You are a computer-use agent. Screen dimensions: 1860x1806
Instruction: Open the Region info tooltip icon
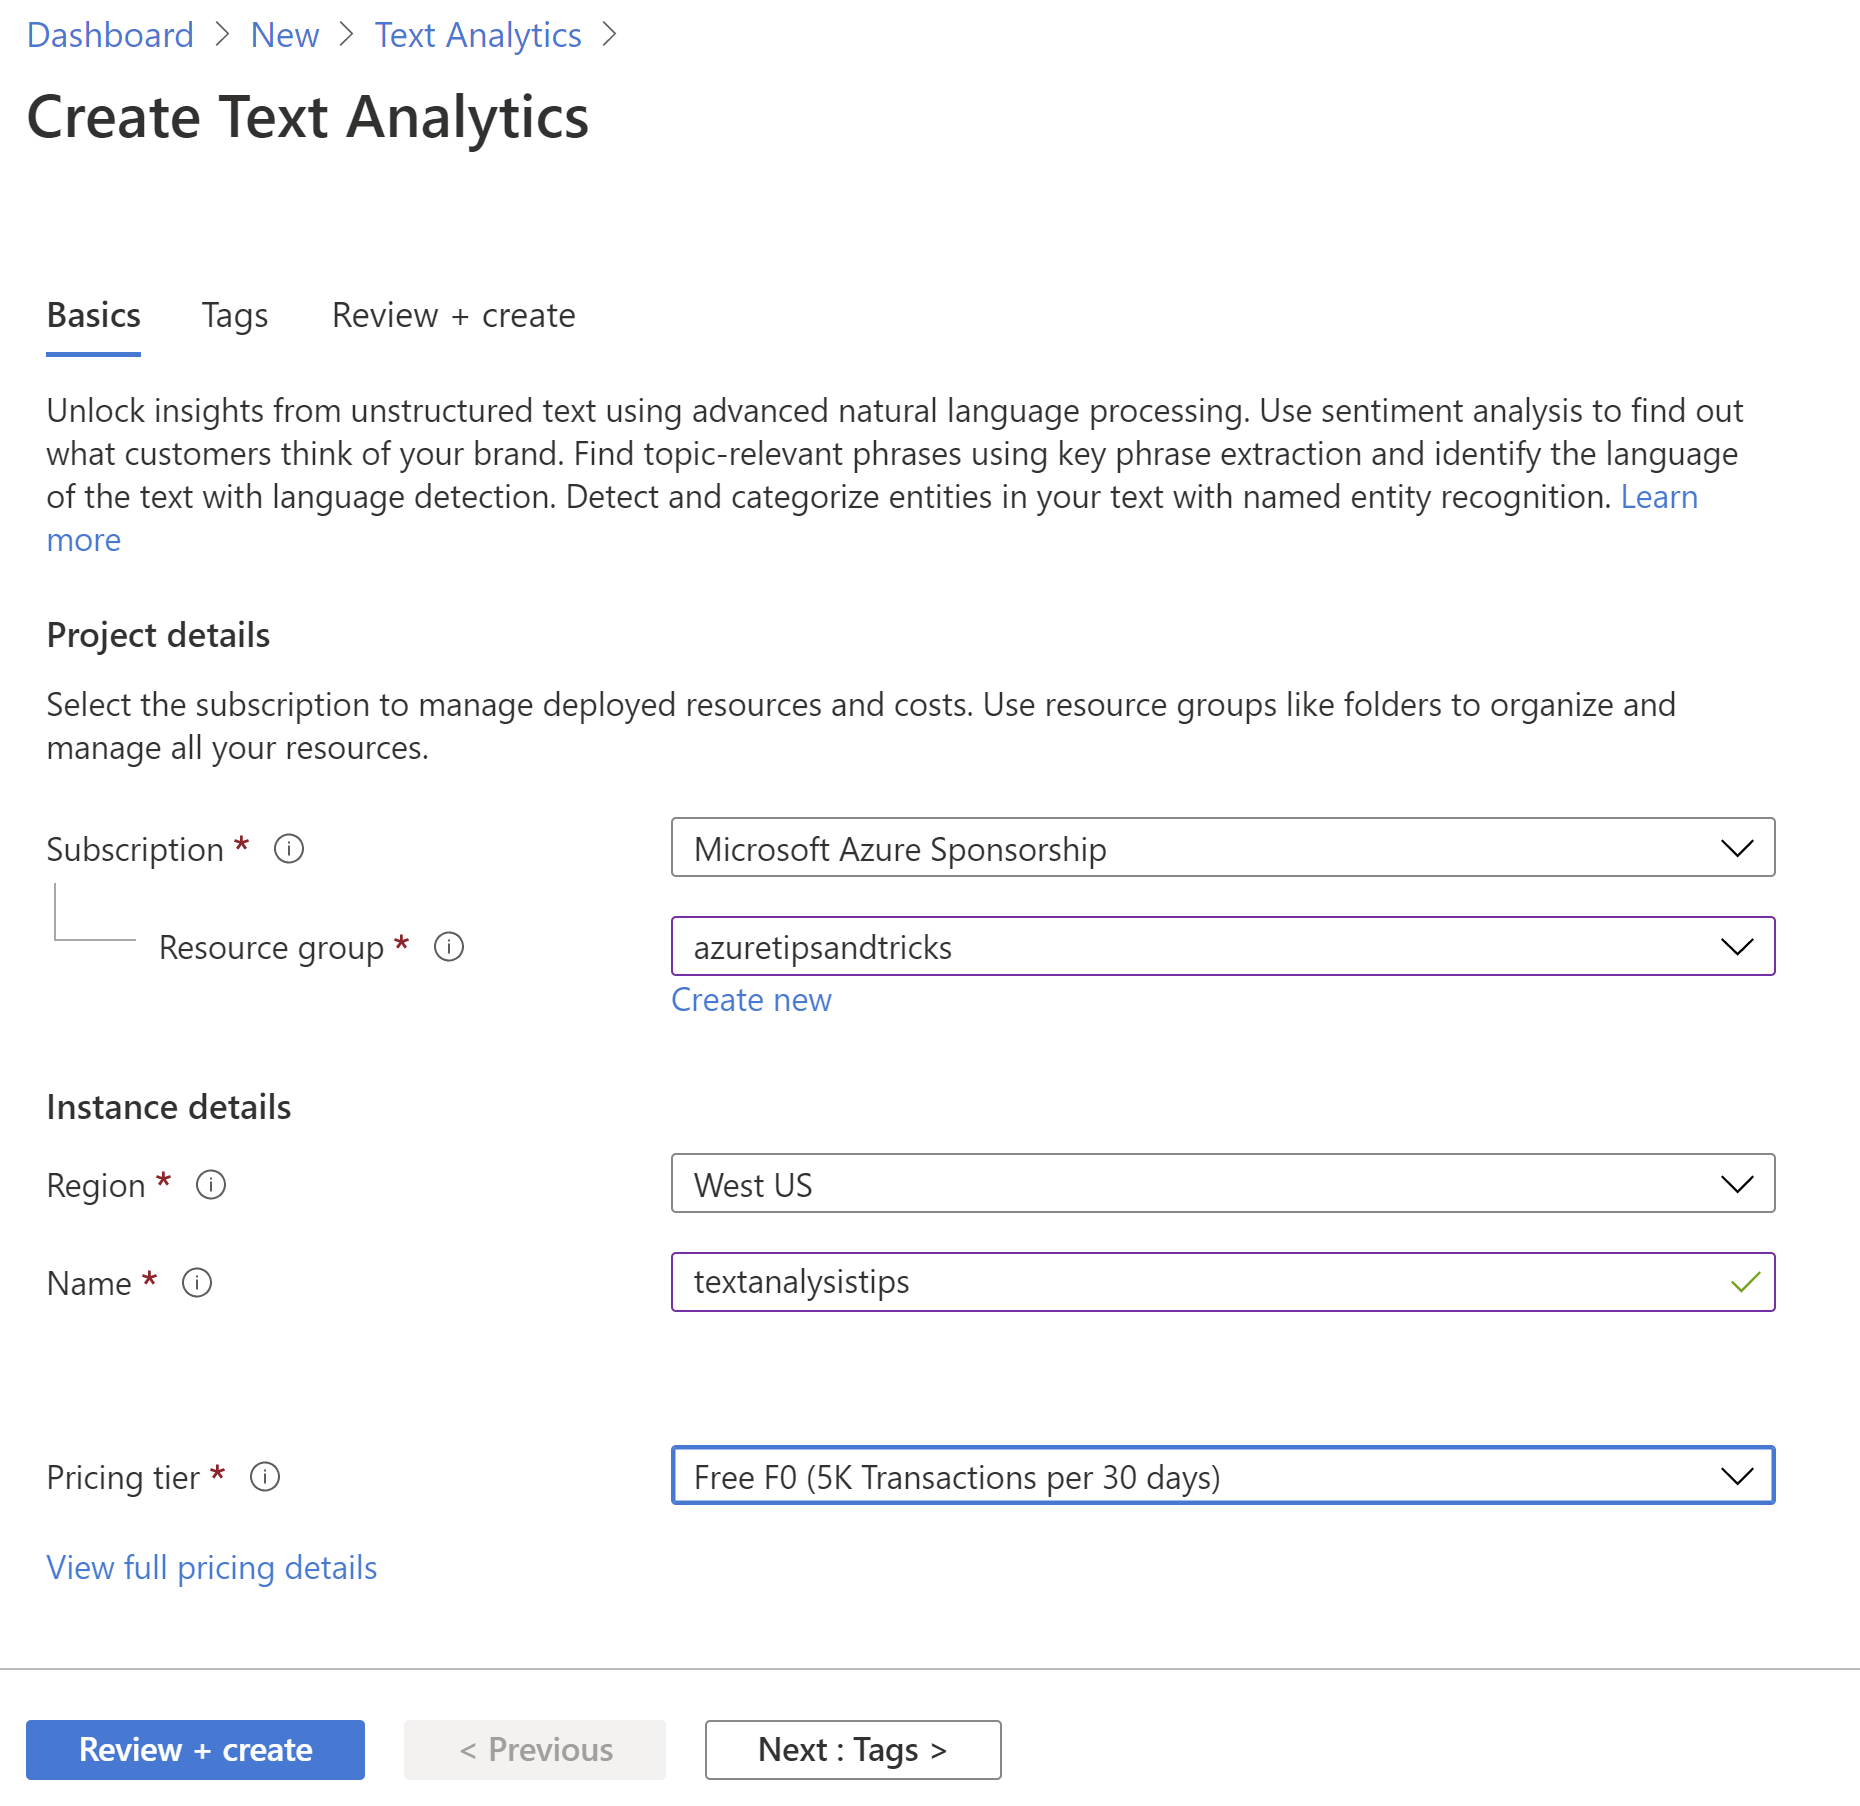(x=211, y=1185)
